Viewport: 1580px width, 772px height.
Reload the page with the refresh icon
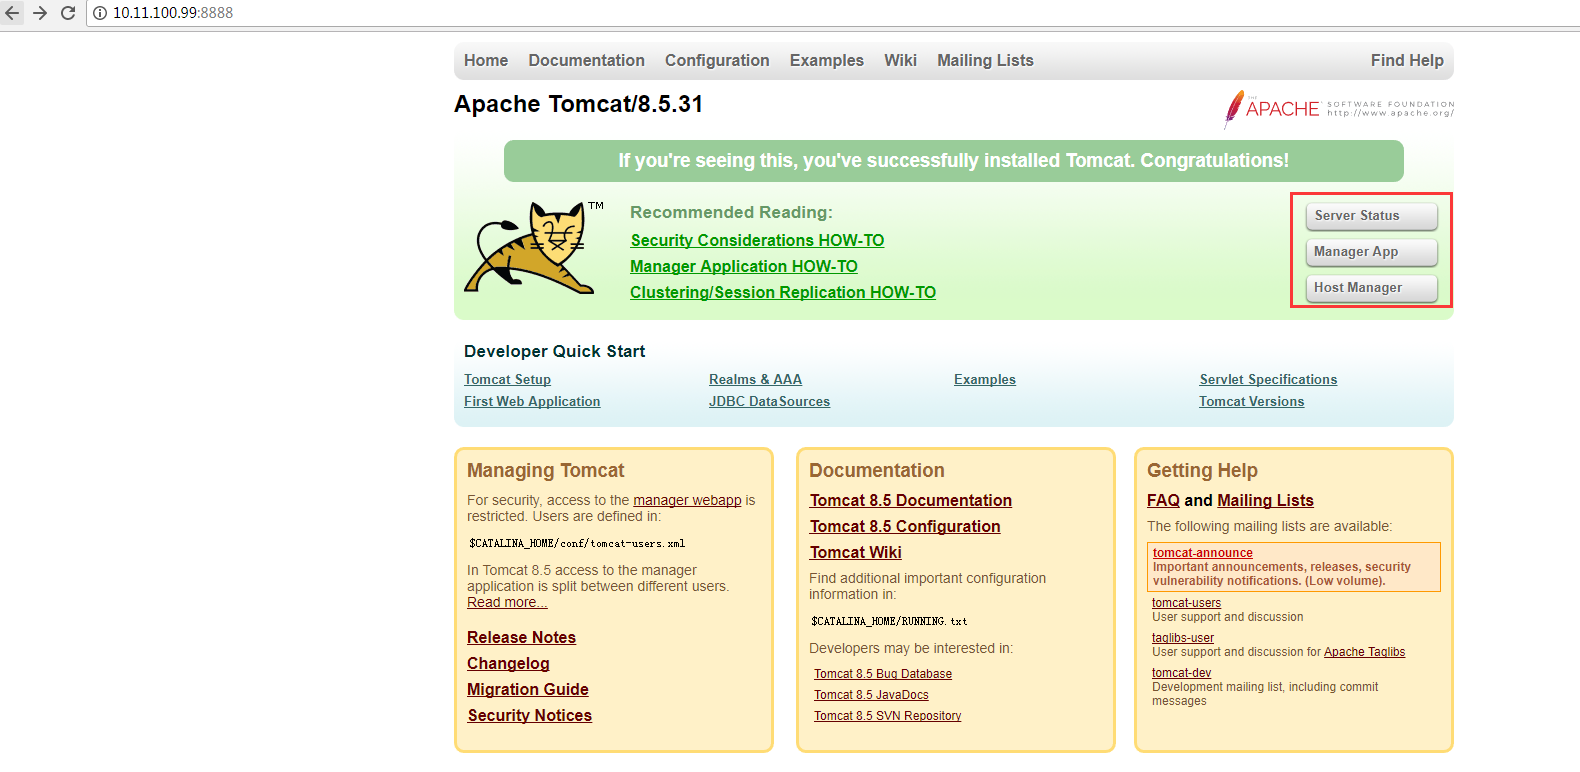coord(68,13)
